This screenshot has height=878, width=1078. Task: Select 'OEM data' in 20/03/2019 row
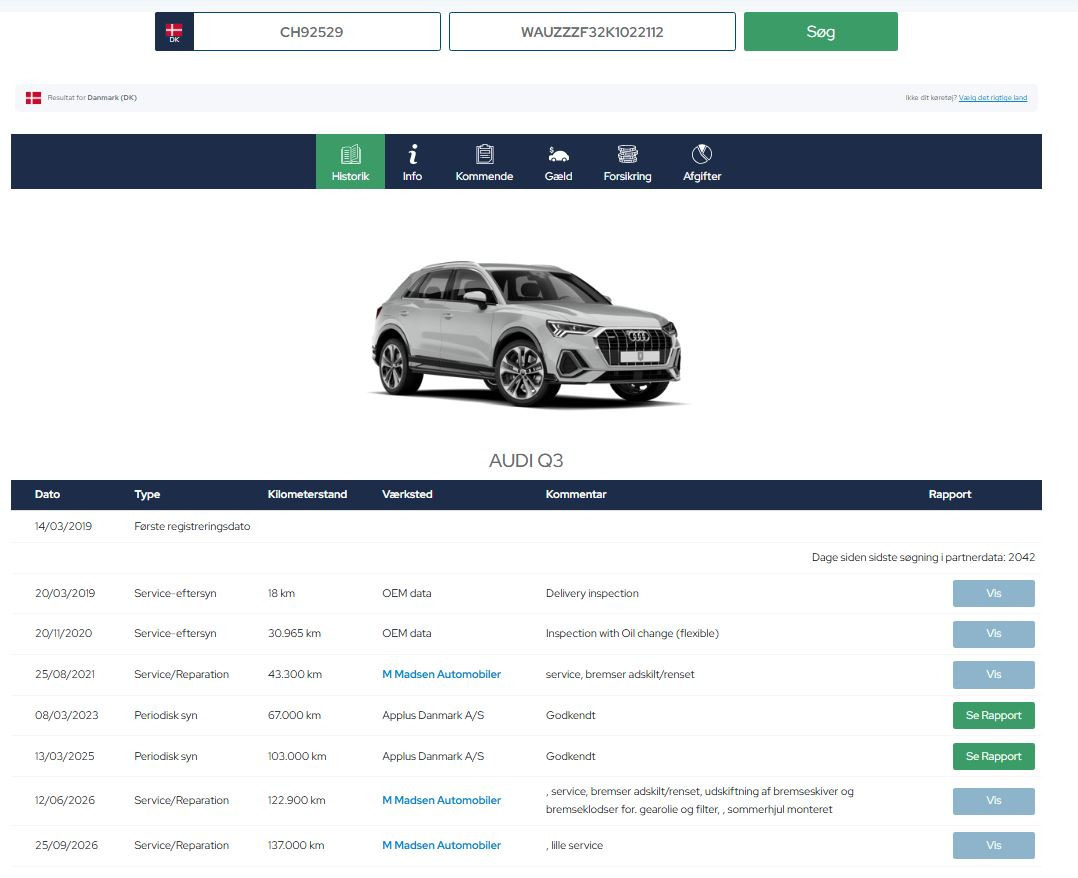407,593
